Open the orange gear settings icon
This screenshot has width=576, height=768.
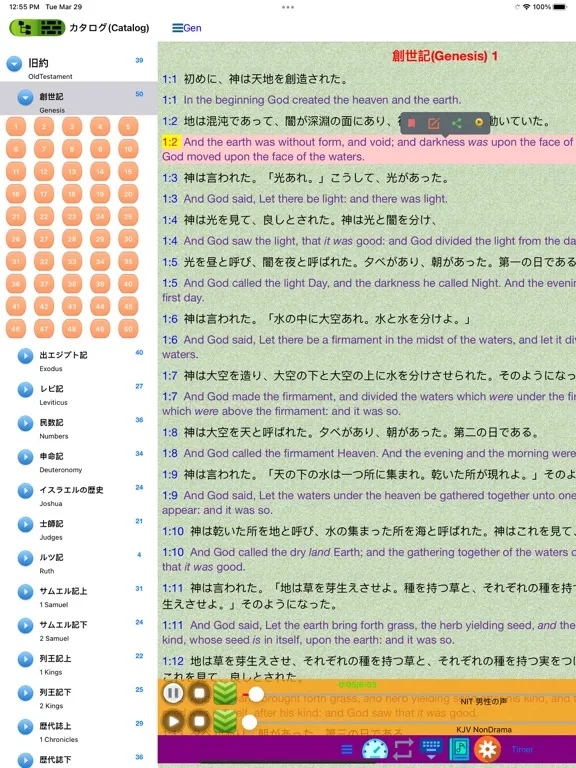click(487, 749)
